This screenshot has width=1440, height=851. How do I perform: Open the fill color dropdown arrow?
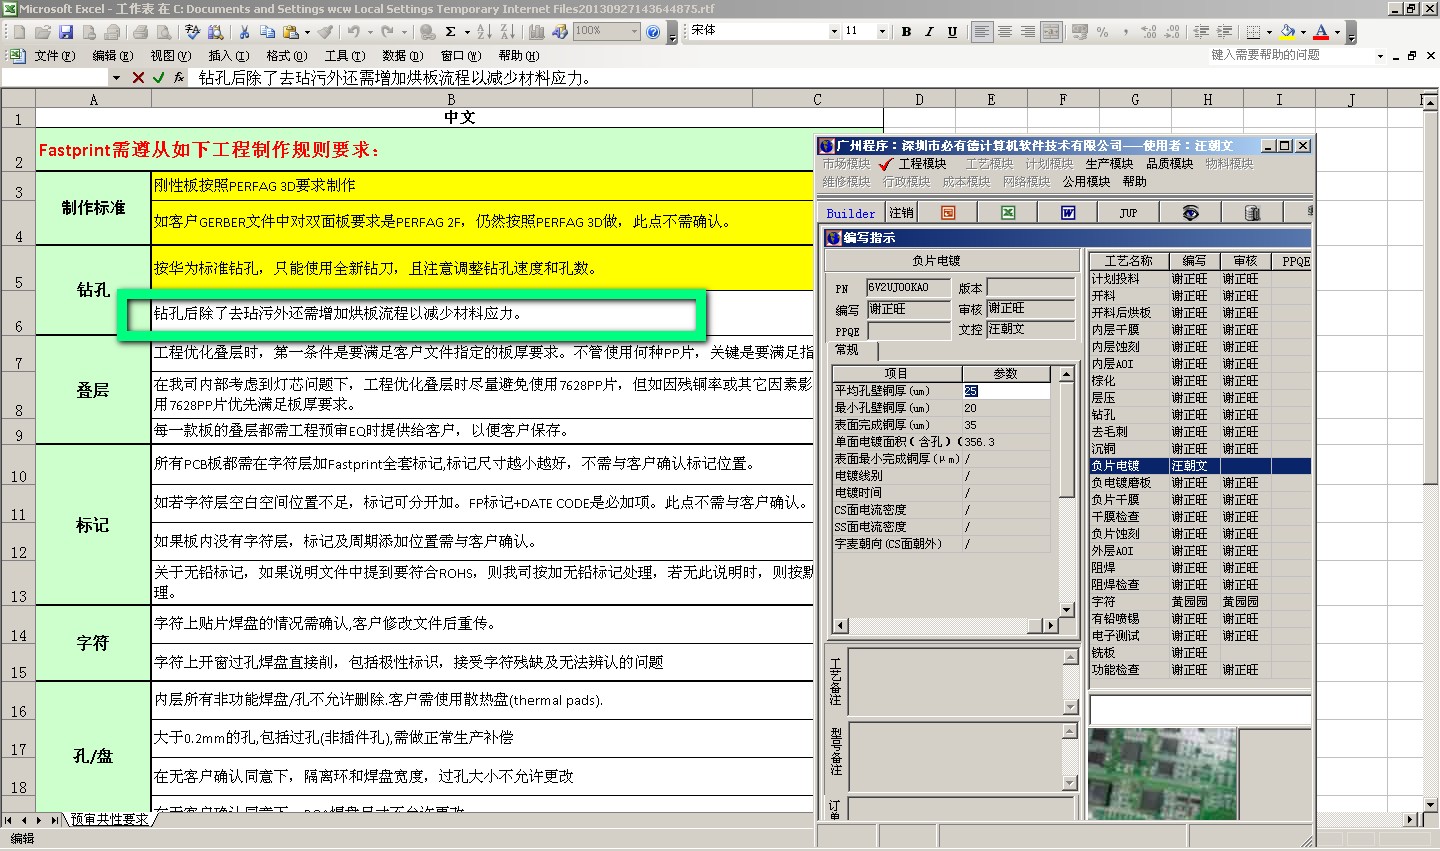tap(1303, 32)
